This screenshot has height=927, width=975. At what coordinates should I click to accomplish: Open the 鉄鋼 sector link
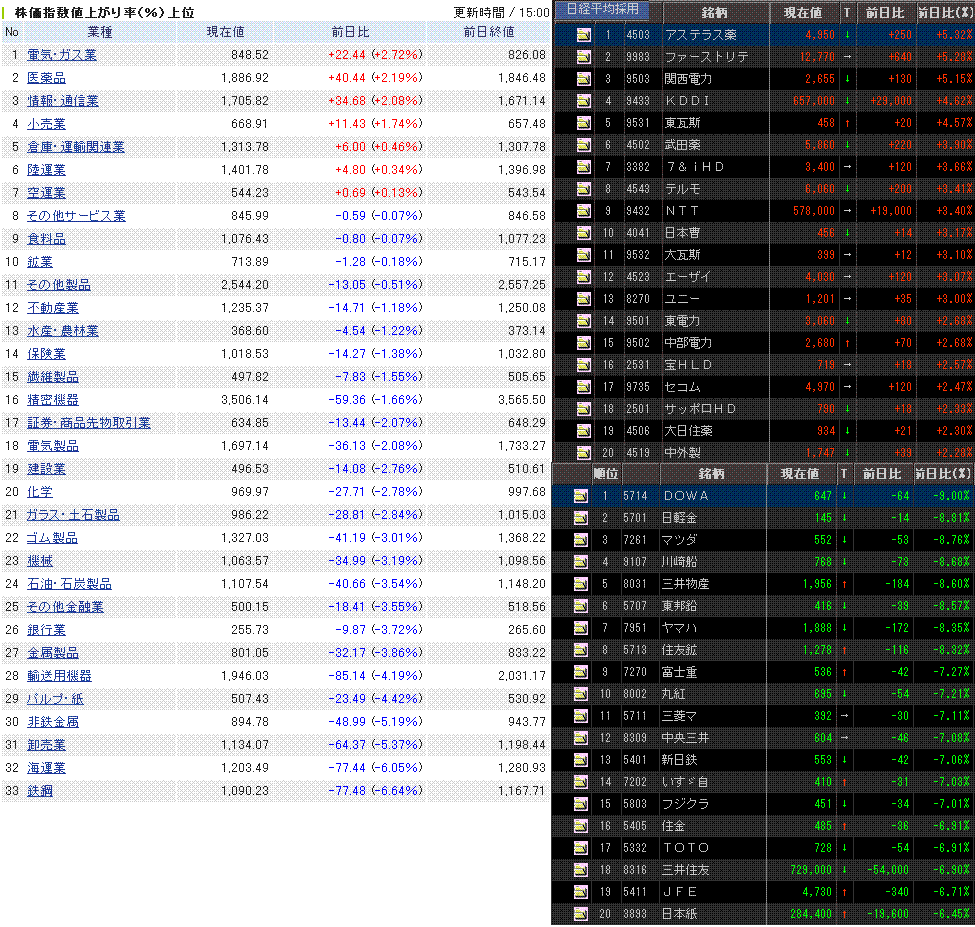(39, 791)
